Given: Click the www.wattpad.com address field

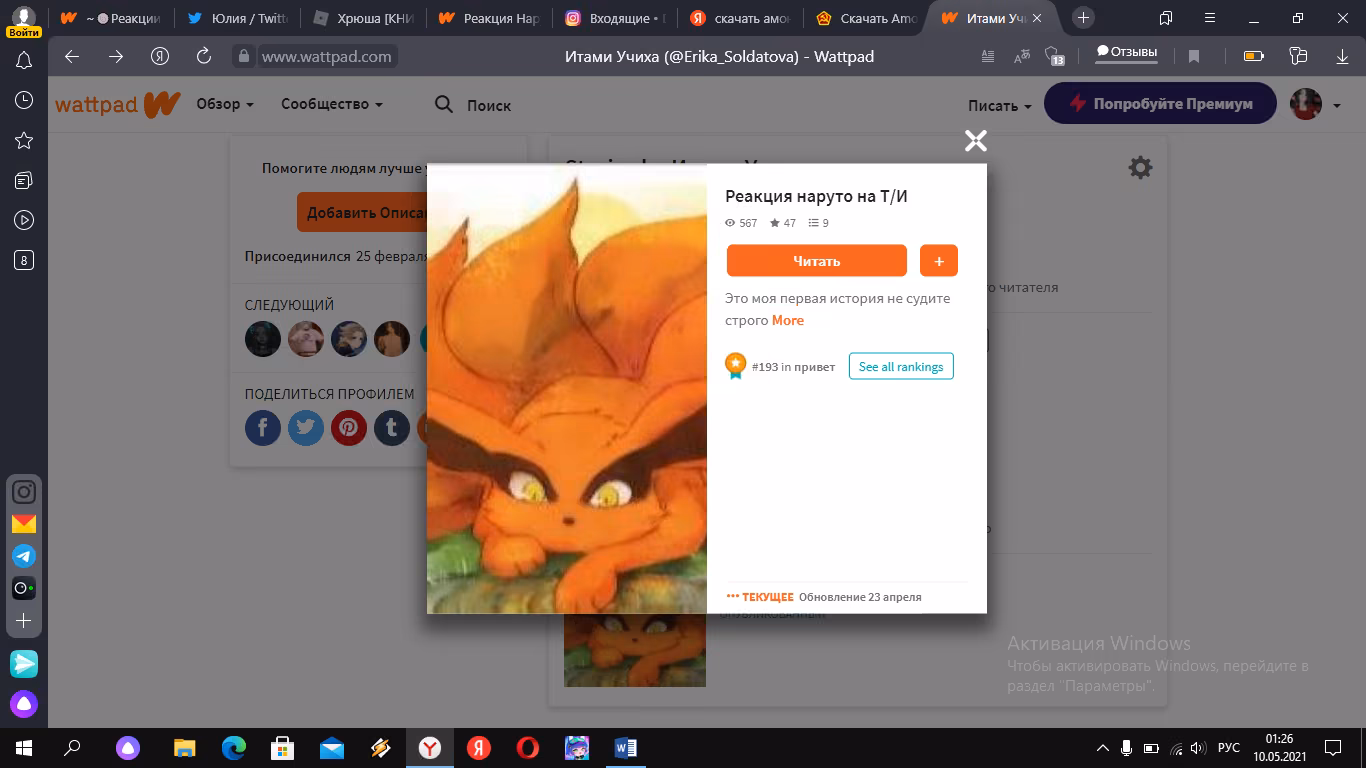Looking at the screenshot, I should point(326,57).
